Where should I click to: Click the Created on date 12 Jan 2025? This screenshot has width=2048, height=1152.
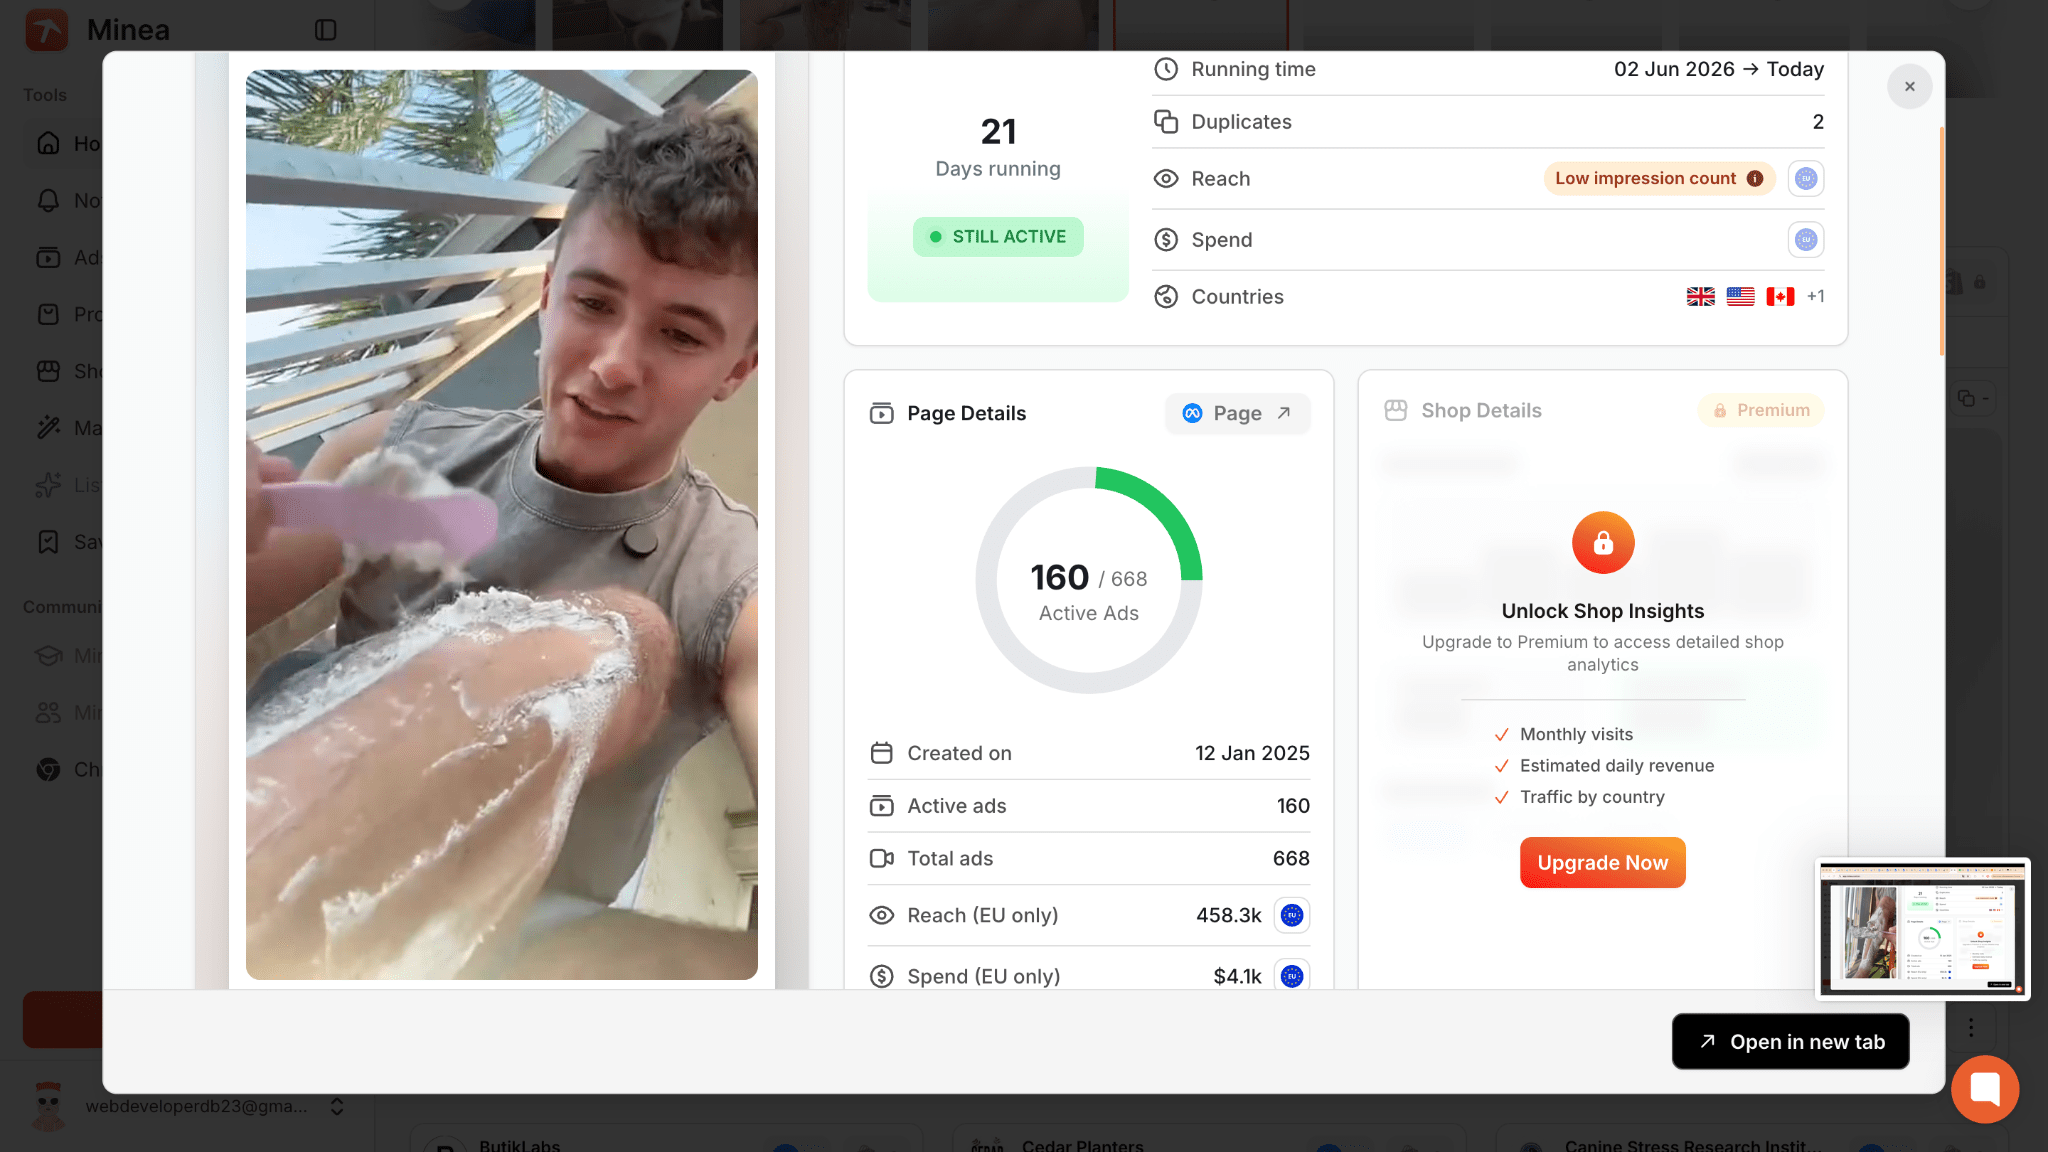1252,753
